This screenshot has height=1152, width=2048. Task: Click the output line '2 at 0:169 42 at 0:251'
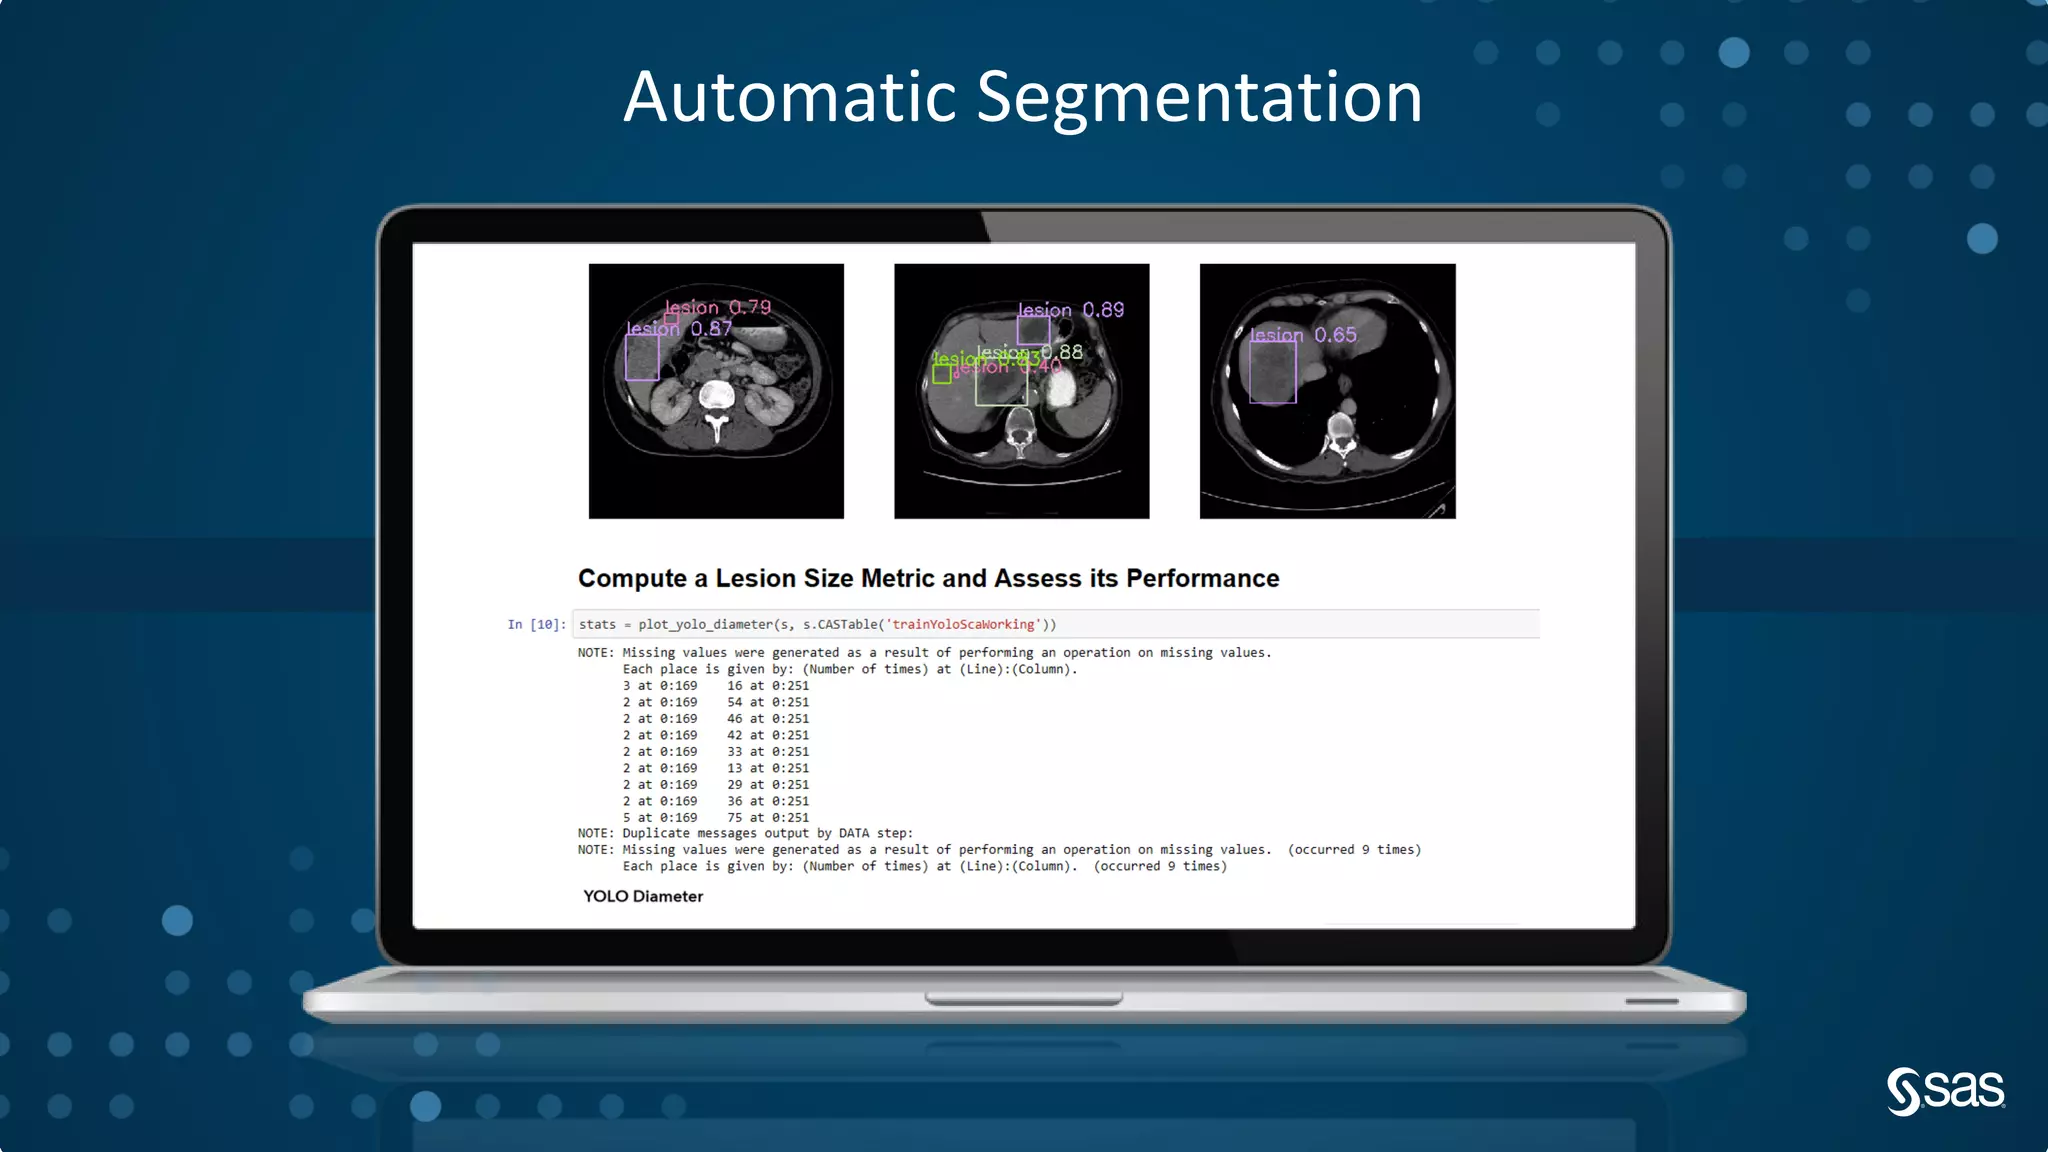click(x=715, y=735)
